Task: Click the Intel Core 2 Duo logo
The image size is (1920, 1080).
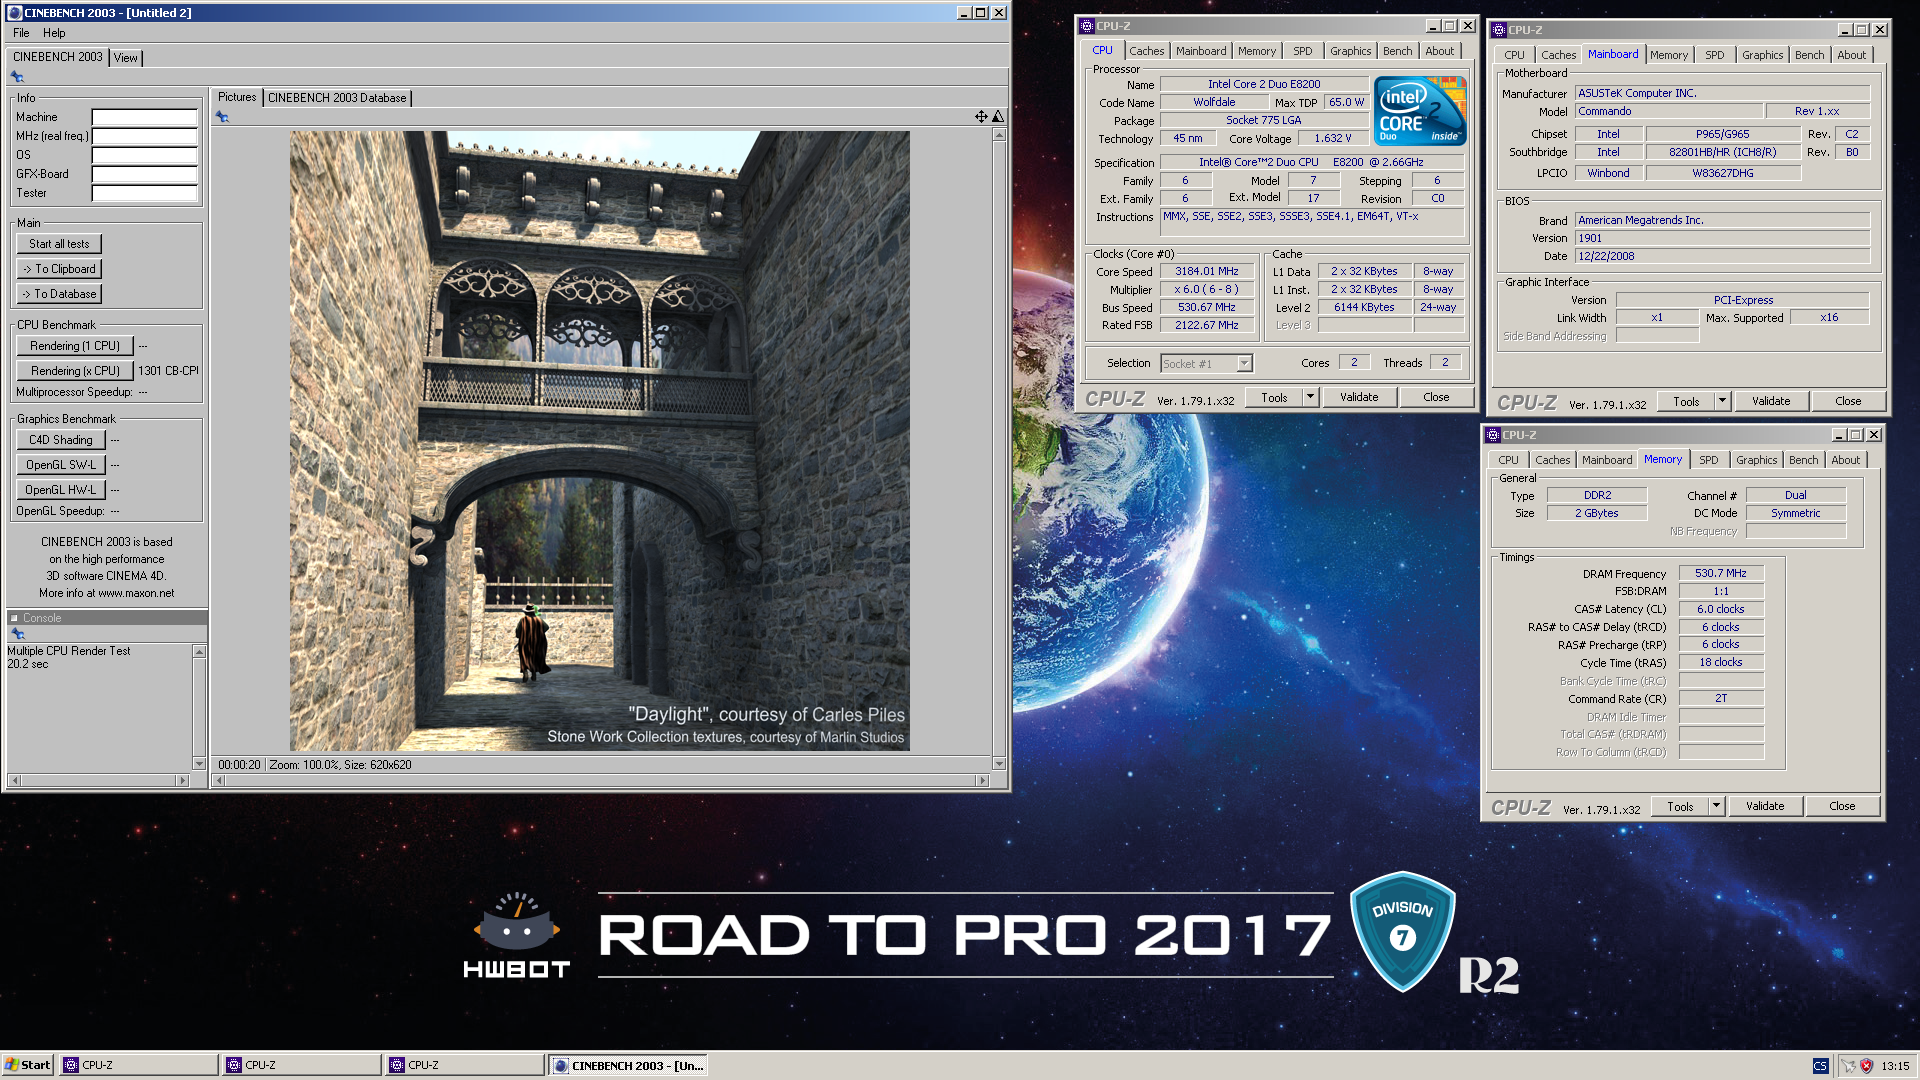Action: point(1420,111)
